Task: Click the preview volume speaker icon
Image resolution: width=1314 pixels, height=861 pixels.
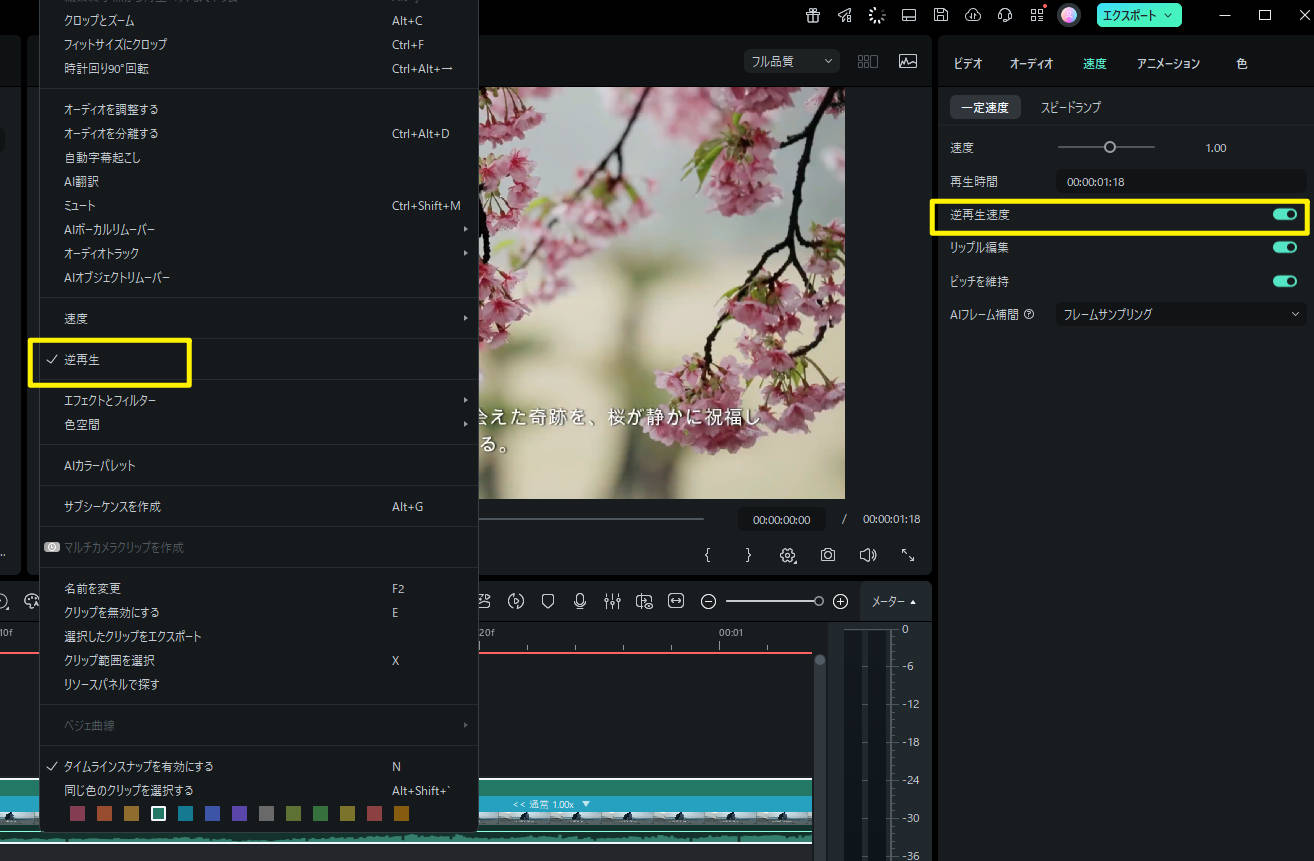Action: pyautogui.click(x=867, y=555)
